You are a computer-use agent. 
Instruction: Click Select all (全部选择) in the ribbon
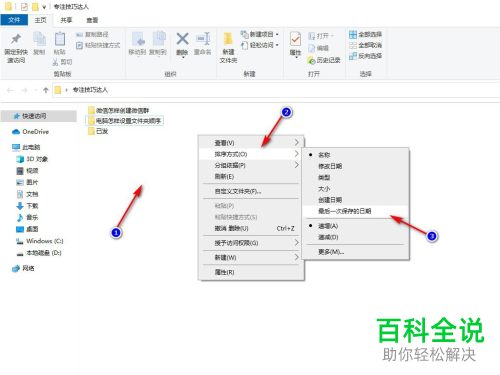click(x=365, y=34)
